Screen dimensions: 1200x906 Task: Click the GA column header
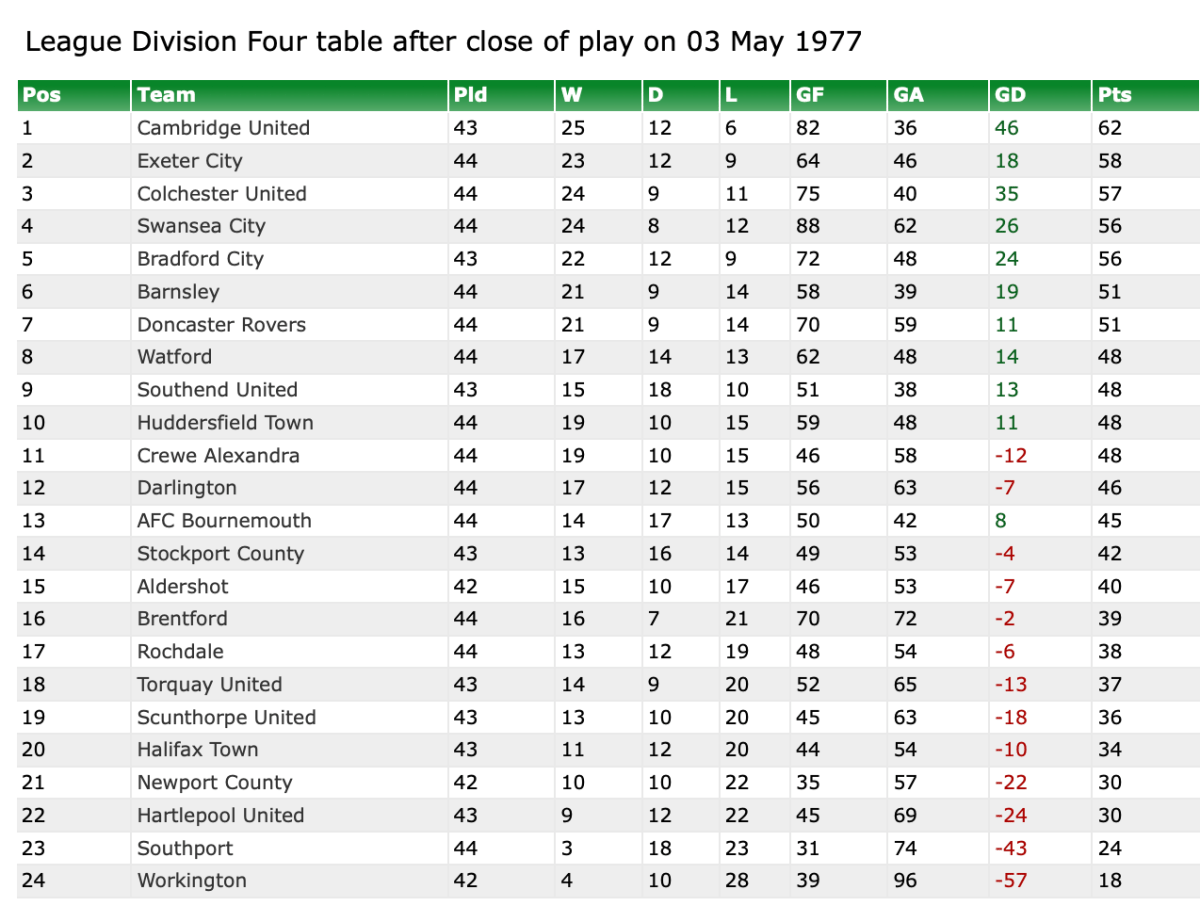click(908, 95)
